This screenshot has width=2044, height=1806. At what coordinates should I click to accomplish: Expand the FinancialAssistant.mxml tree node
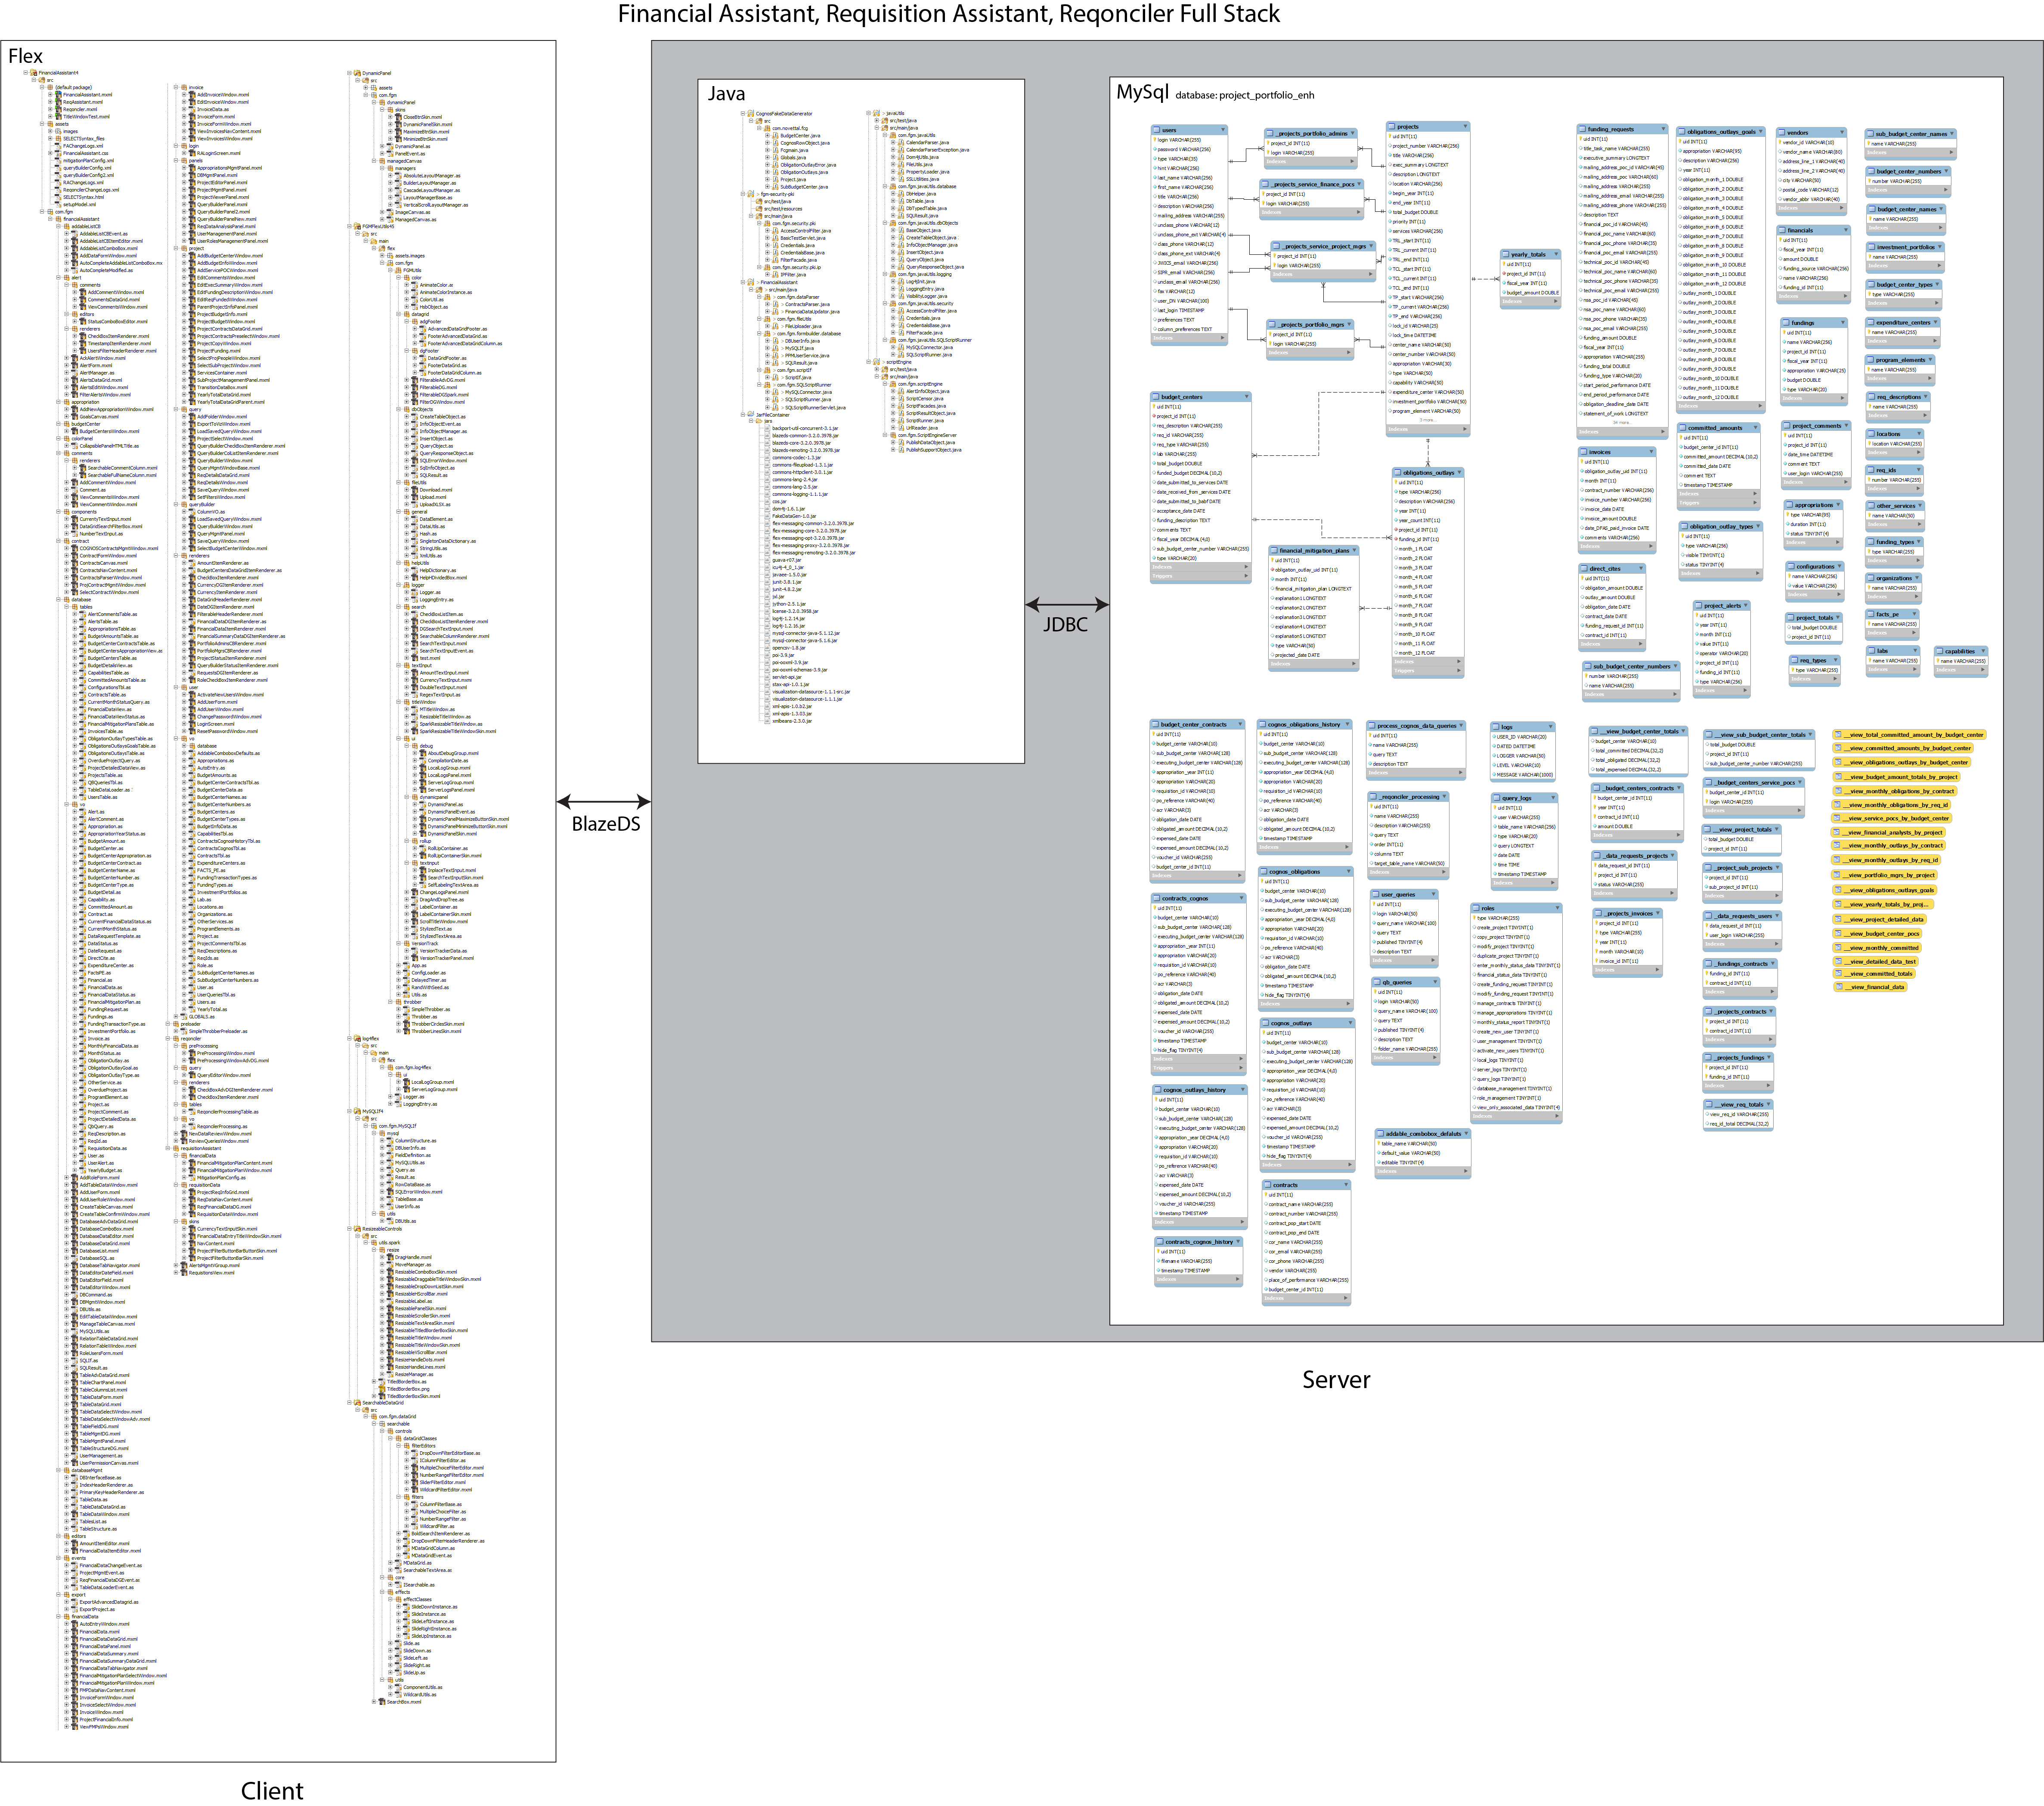click(x=50, y=95)
